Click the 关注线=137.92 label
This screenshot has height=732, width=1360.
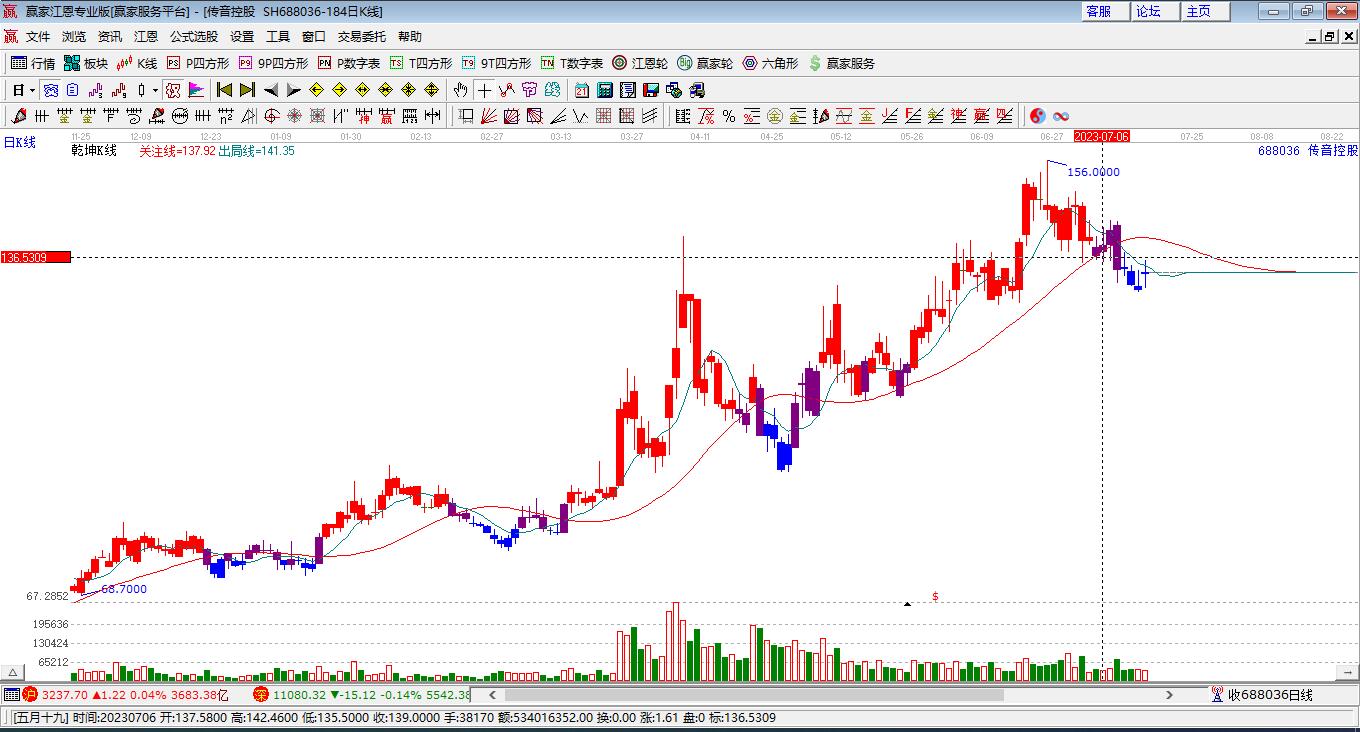coord(177,151)
